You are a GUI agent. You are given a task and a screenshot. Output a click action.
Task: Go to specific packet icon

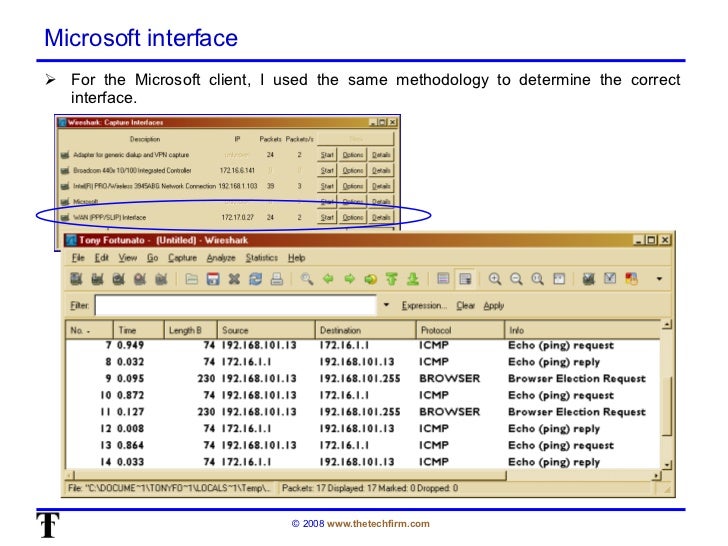370,279
